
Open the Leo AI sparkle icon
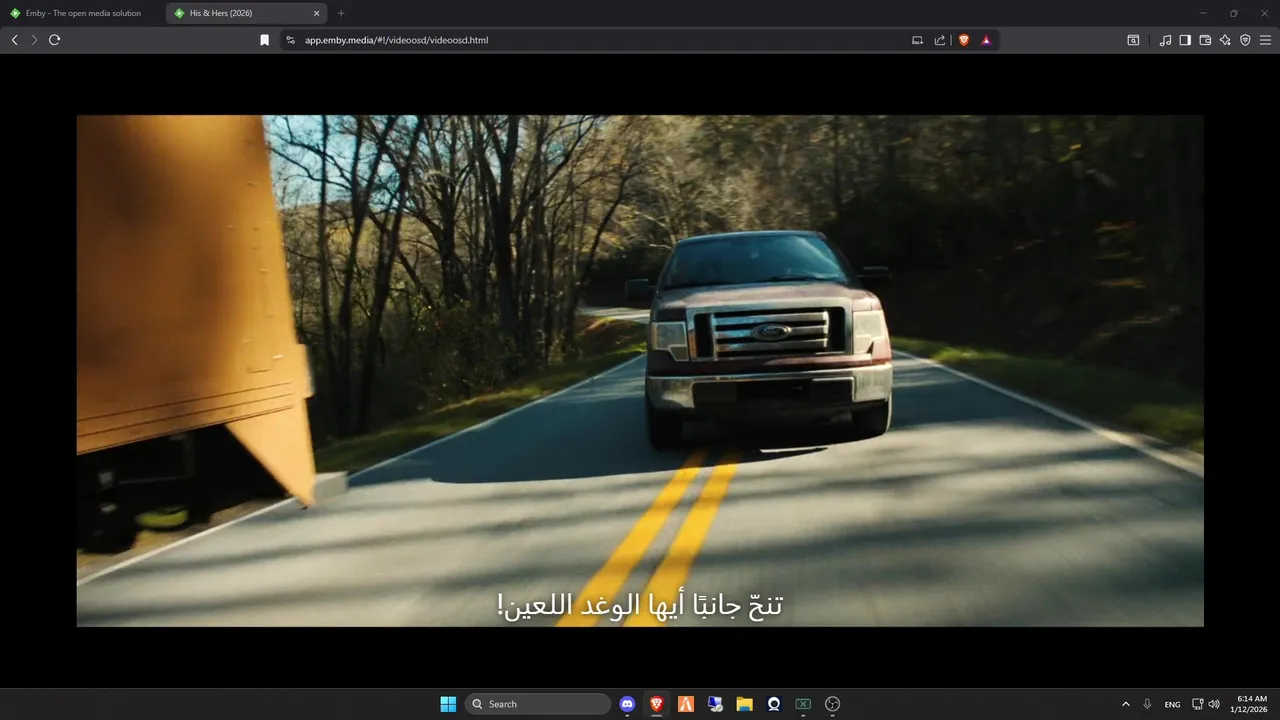pyautogui.click(x=1225, y=40)
